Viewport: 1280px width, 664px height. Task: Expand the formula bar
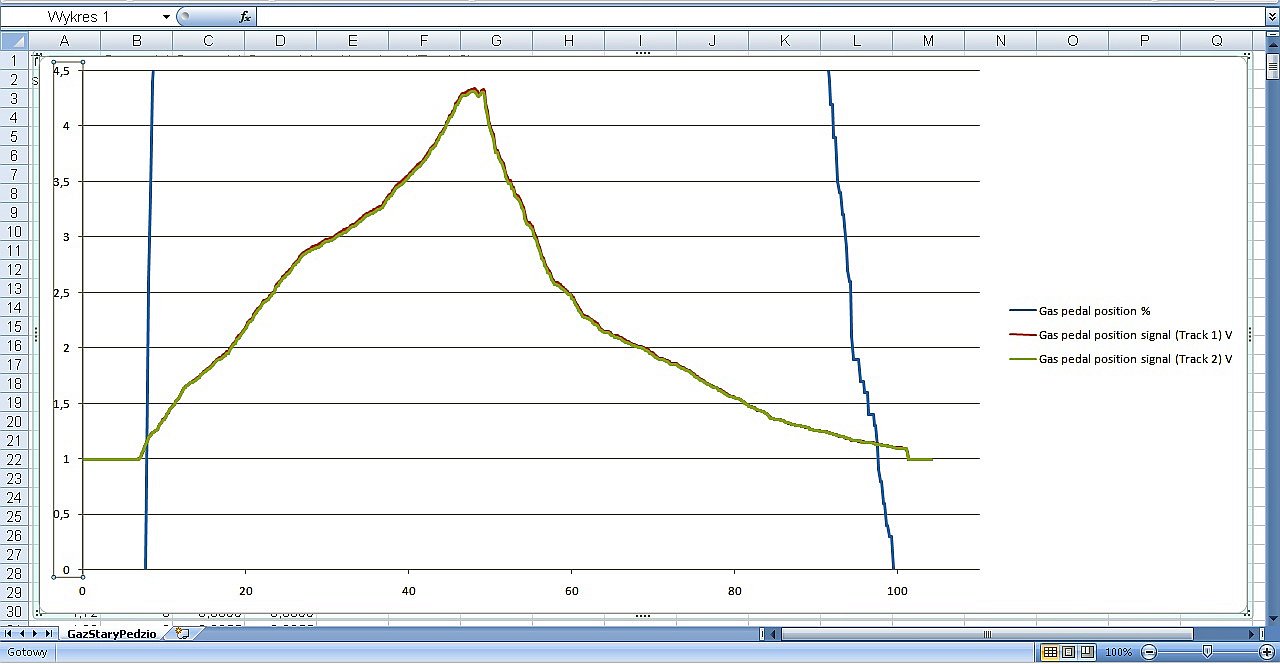click(1271, 17)
